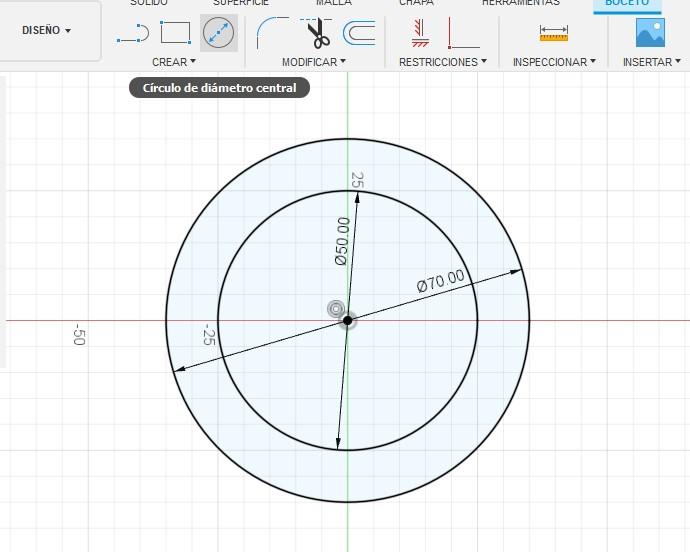
Task: Expand the INSPECCIONAR menu
Action: 554,62
